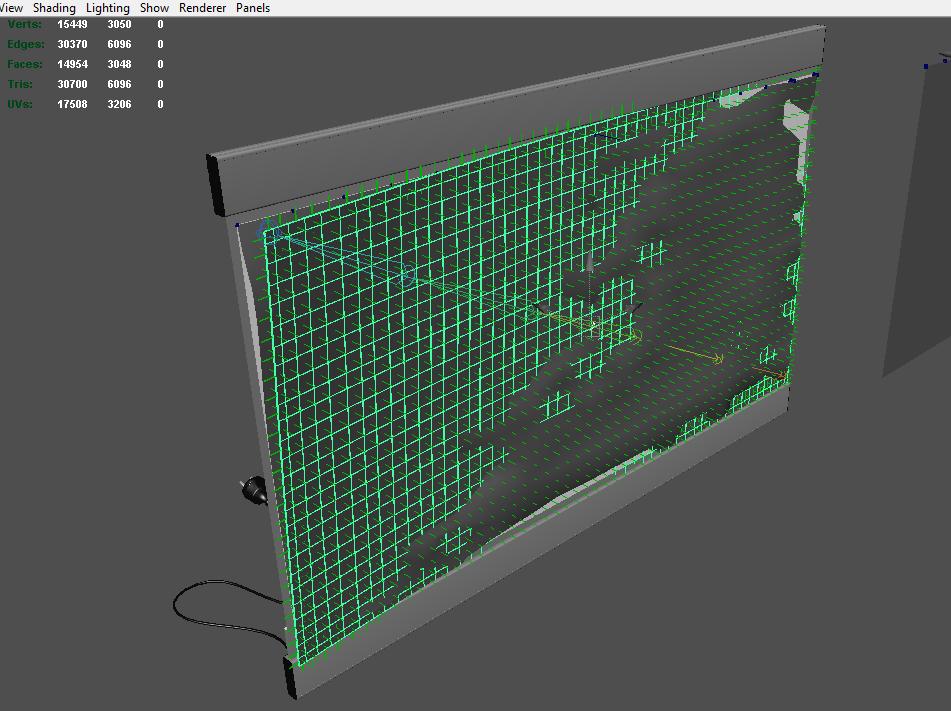Open the Show menu

click(154, 8)
